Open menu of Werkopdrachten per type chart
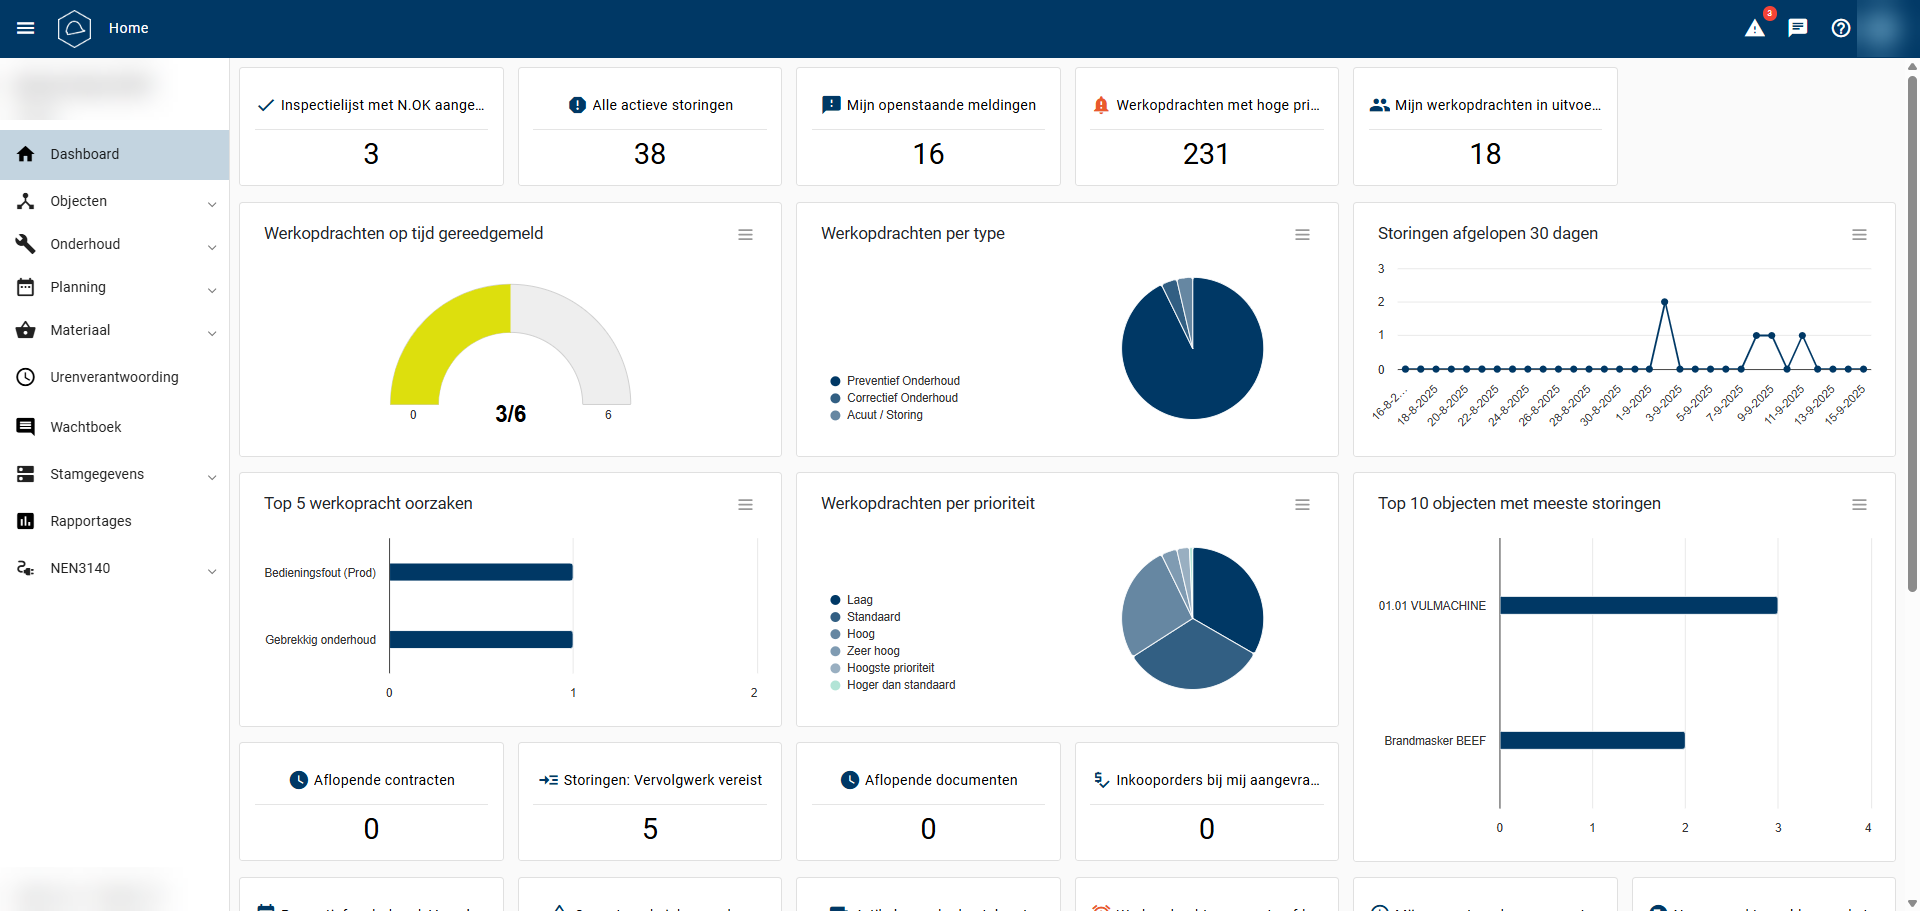Screen dimensions: 1920x911 (x=1302, y=235)
